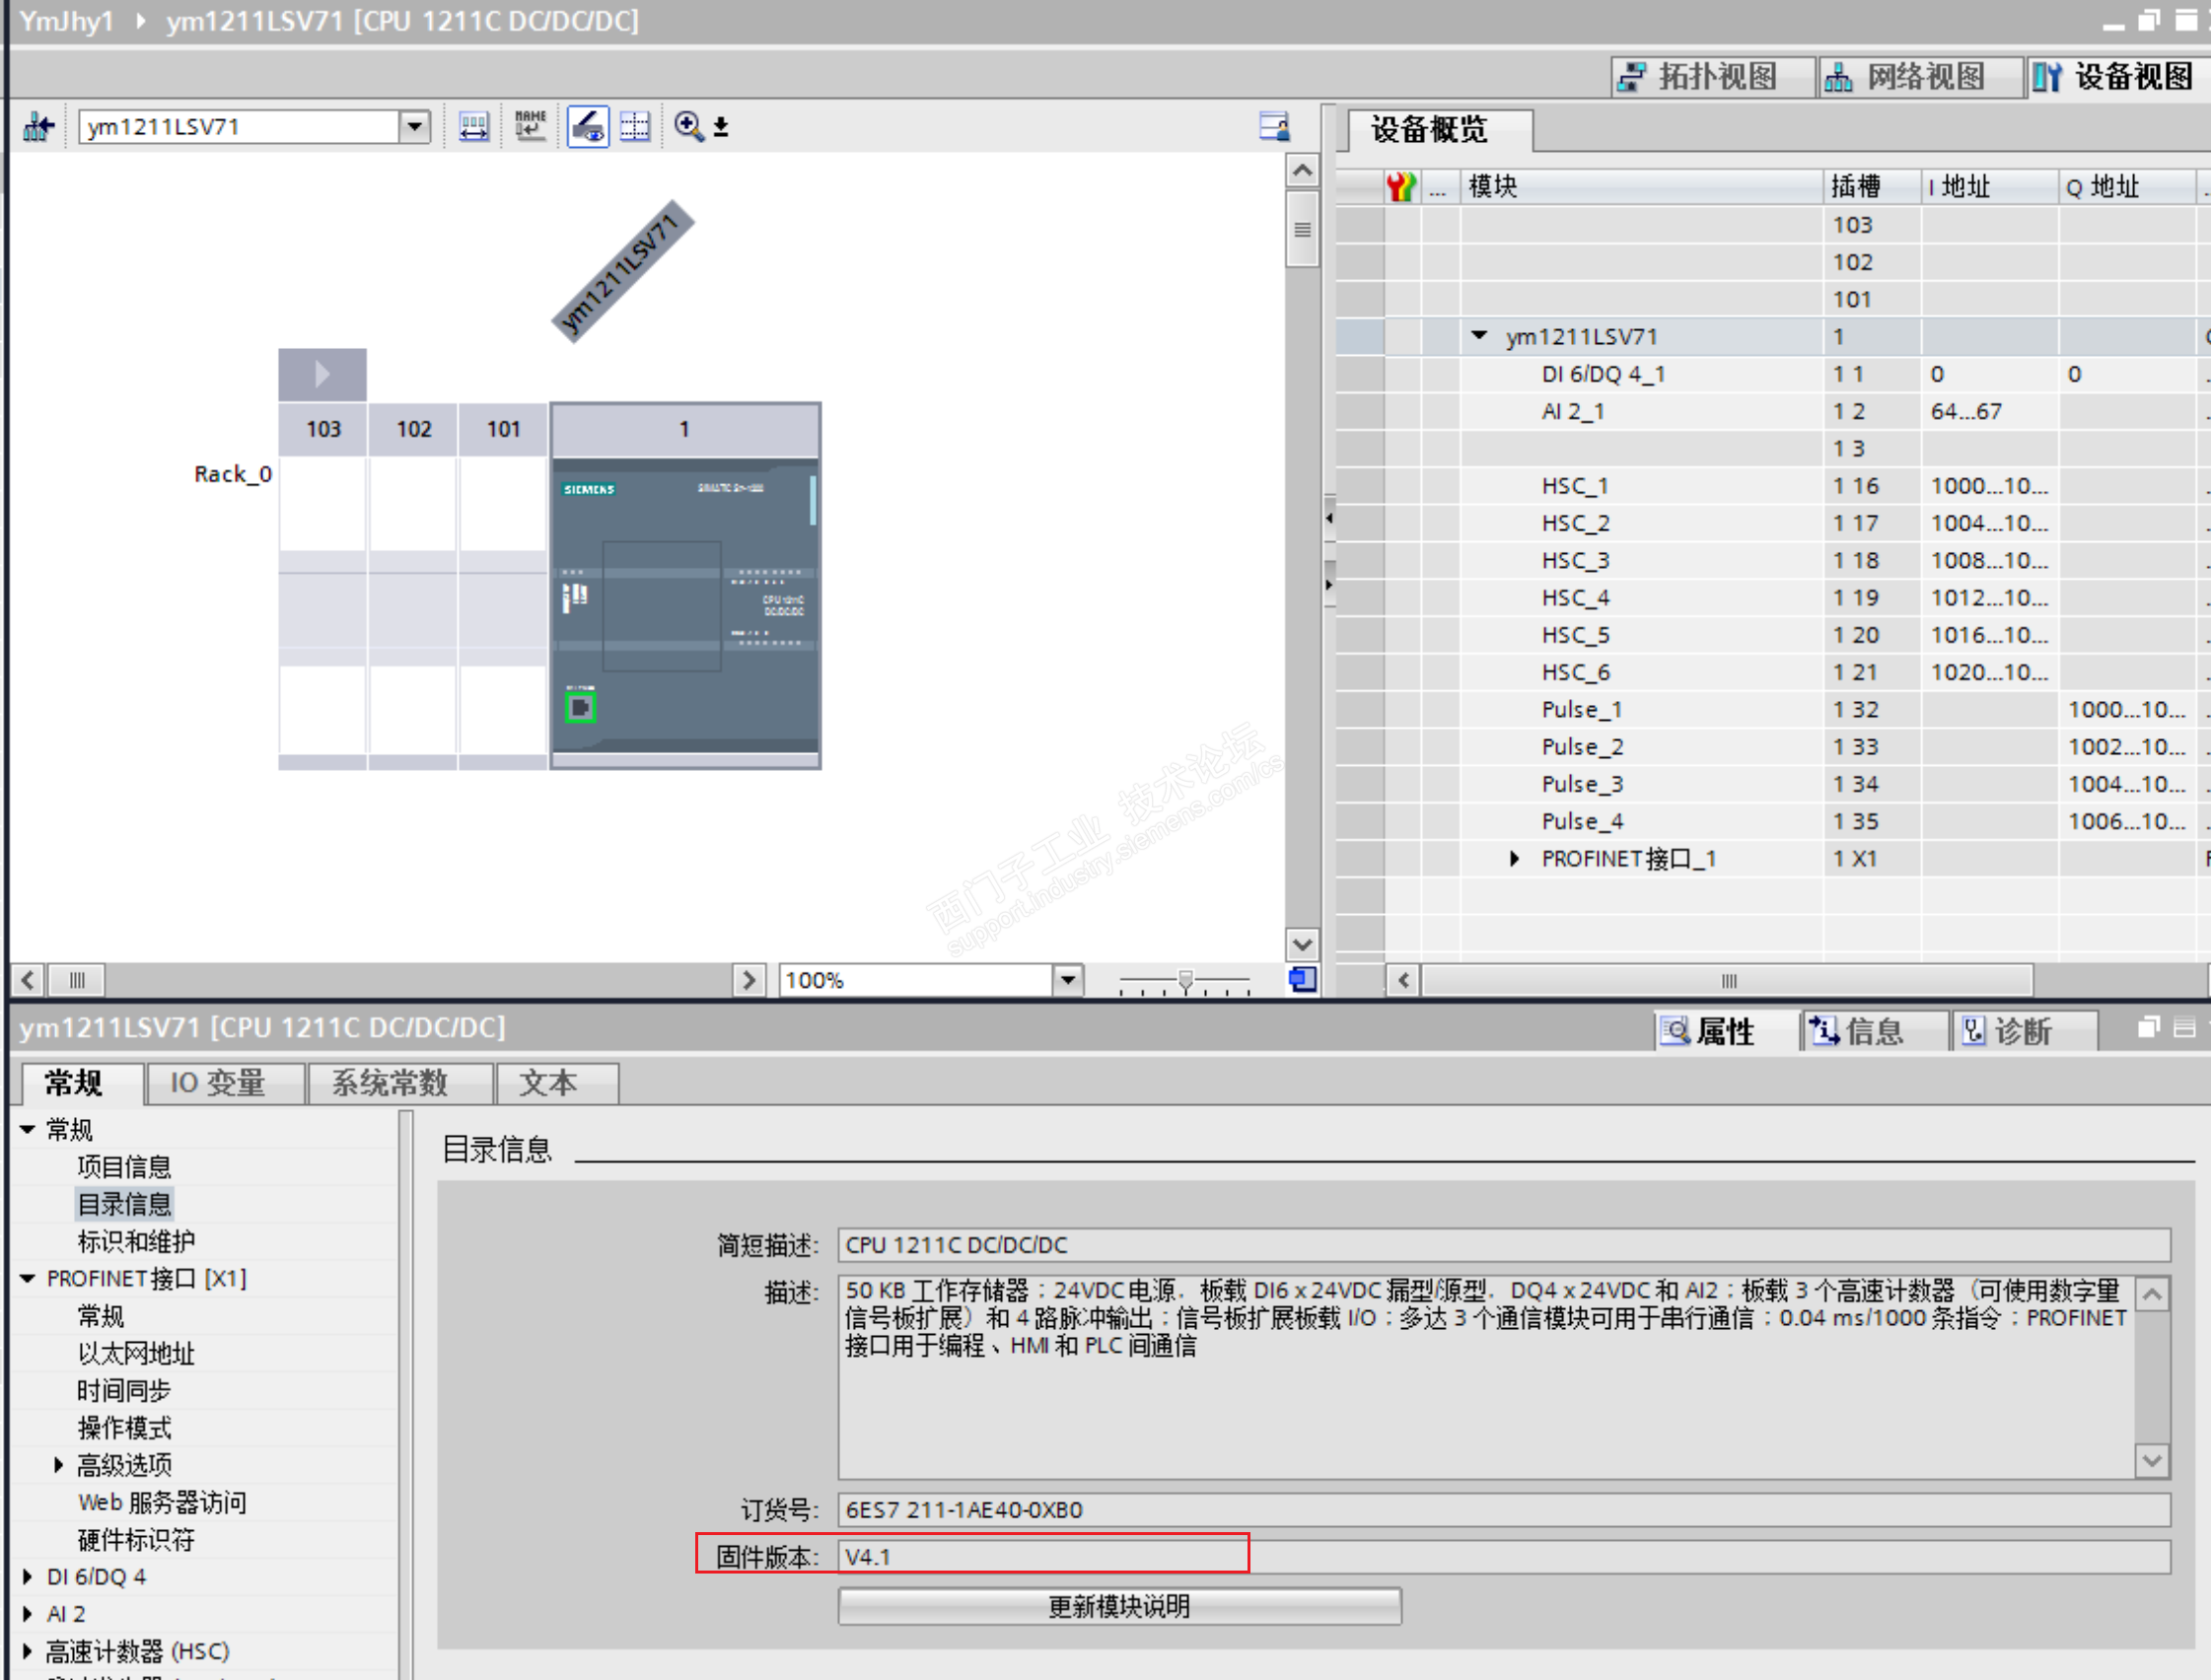The height and width of the screenshot is (1680, 2211).
Task: Open the 诊断 tab button
Action: click(x=2008, y=1031)
